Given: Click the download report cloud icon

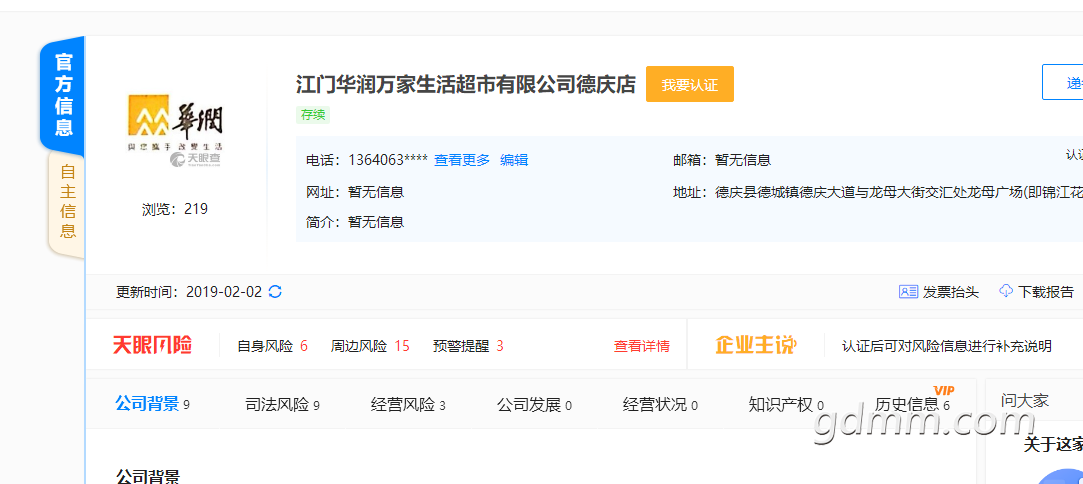Looking at the screenshot, I should click(x=1006, y=291).
